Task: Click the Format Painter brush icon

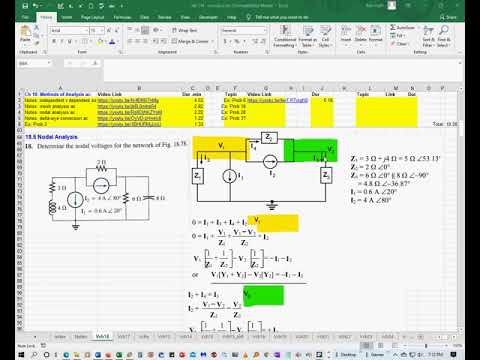Action: 37,43
